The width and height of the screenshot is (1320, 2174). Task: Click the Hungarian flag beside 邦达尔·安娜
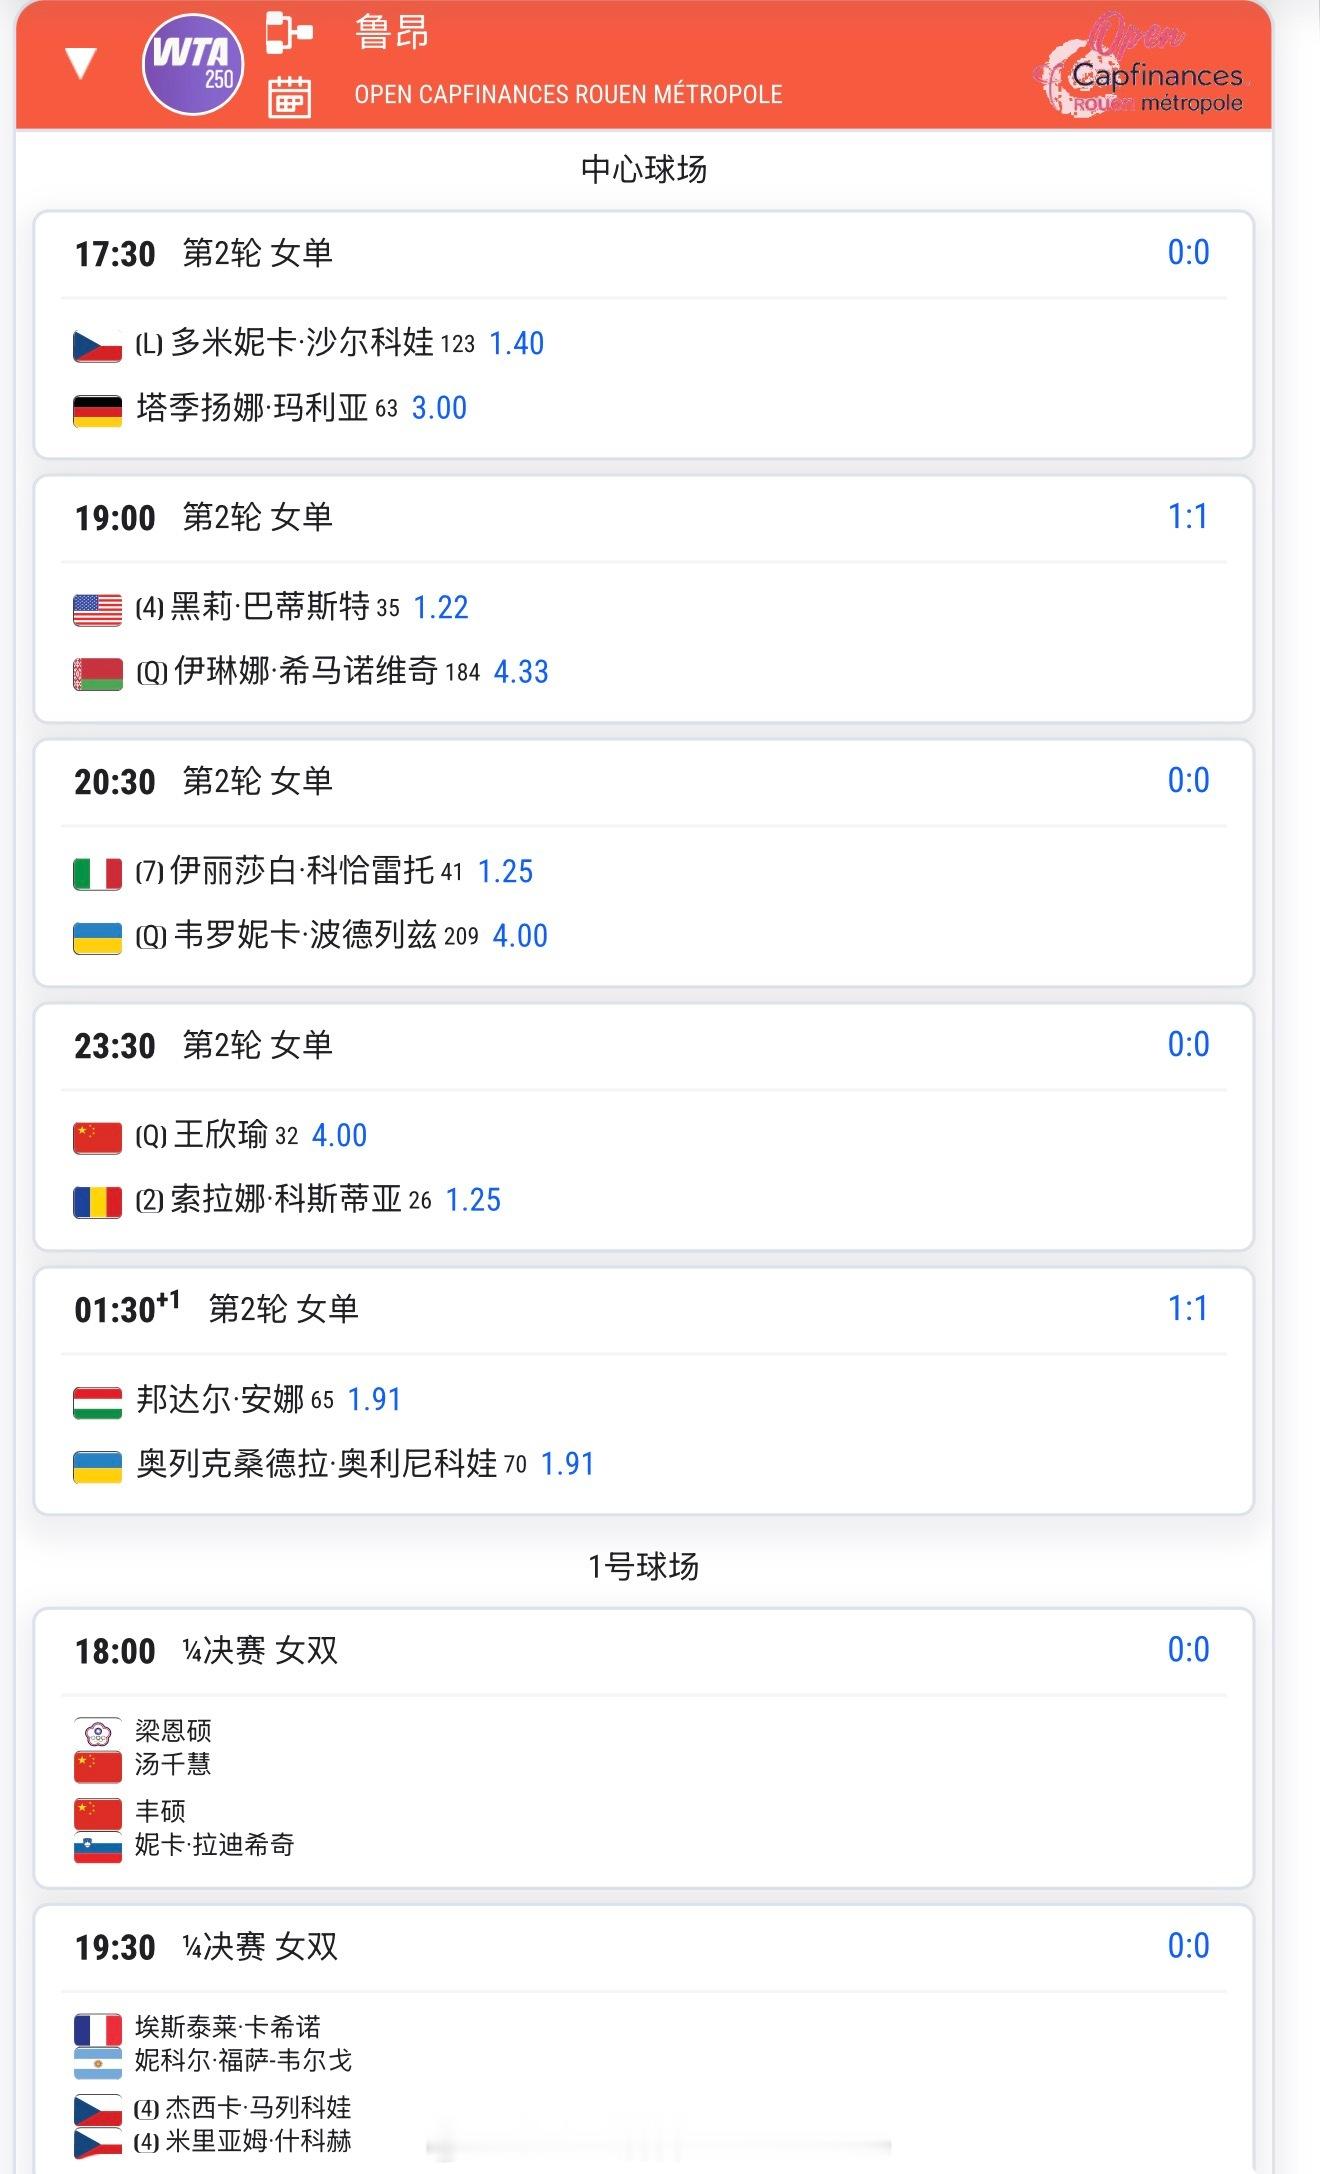(x=97, y=1402)
